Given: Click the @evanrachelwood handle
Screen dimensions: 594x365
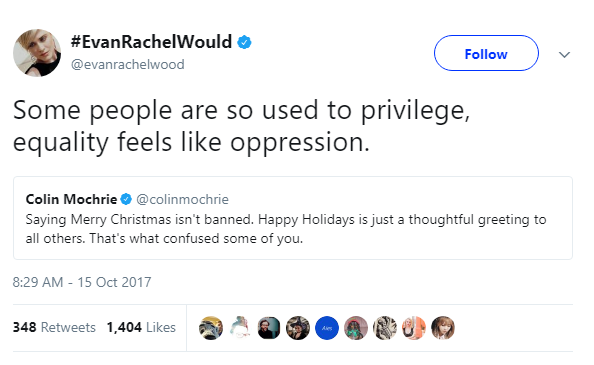Looking at the screenshot, I should [128, 64].
